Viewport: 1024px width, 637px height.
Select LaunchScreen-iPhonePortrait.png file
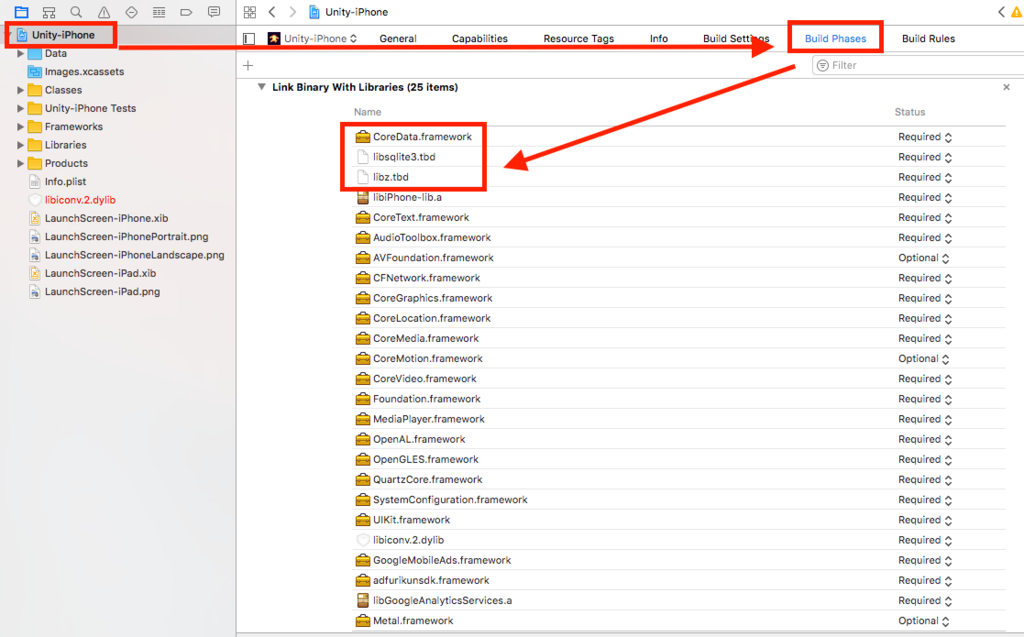(126, 237)
